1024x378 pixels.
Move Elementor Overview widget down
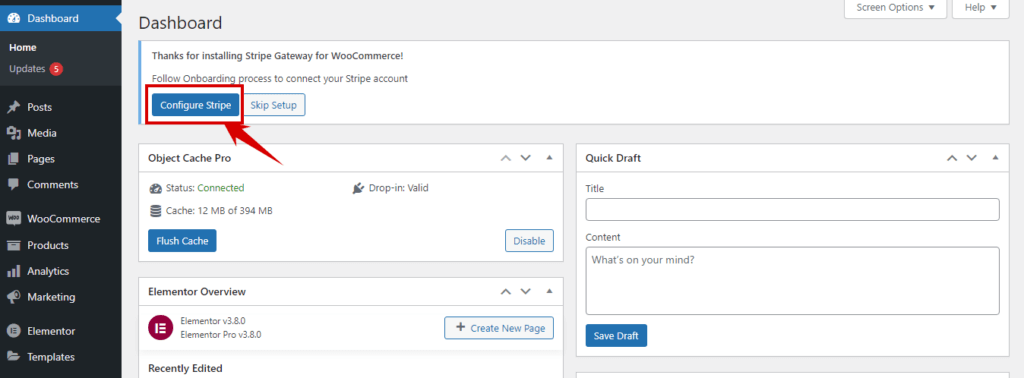pyautogui.click(x=525, y=291)
